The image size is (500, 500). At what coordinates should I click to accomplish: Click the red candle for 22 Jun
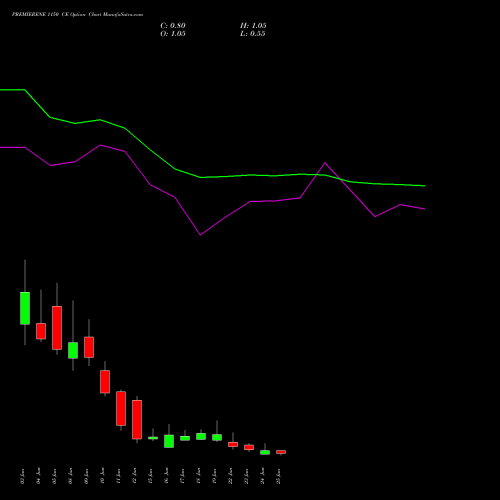(233, 444)
